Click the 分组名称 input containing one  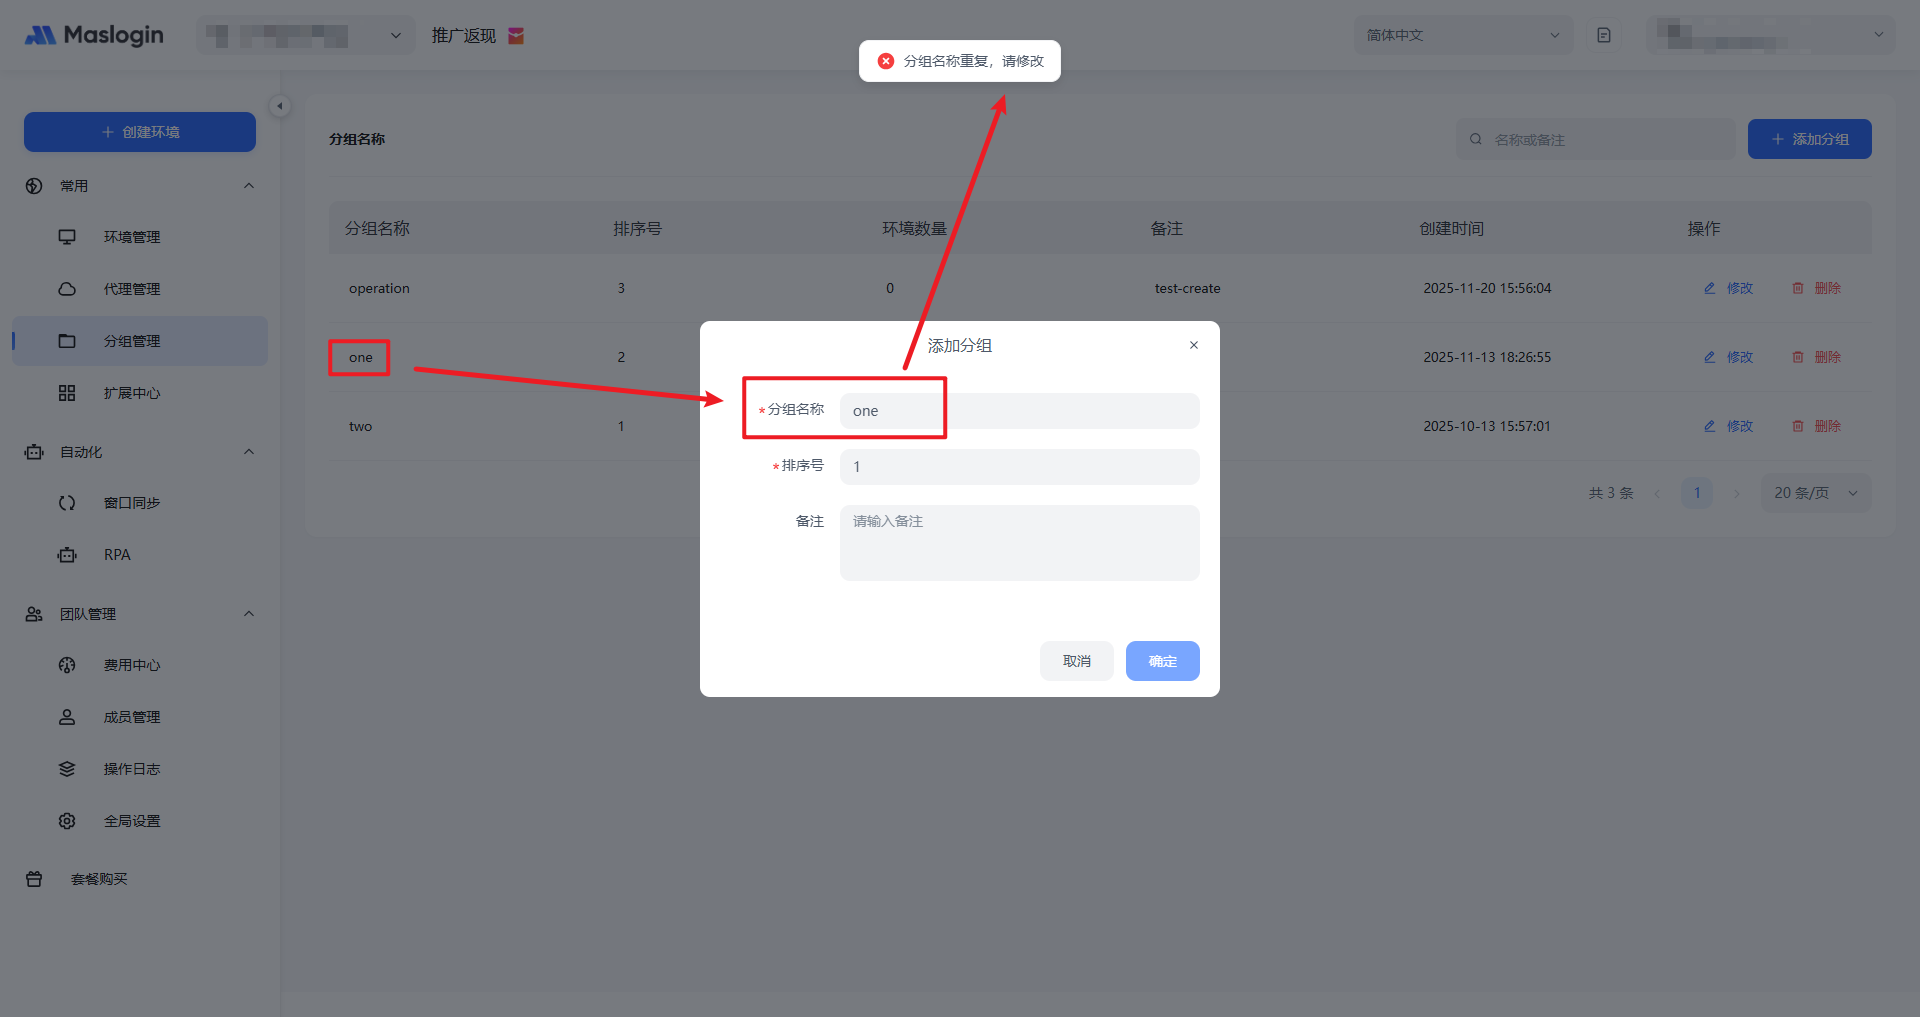pyautogui.click(x=1018, y=411)
